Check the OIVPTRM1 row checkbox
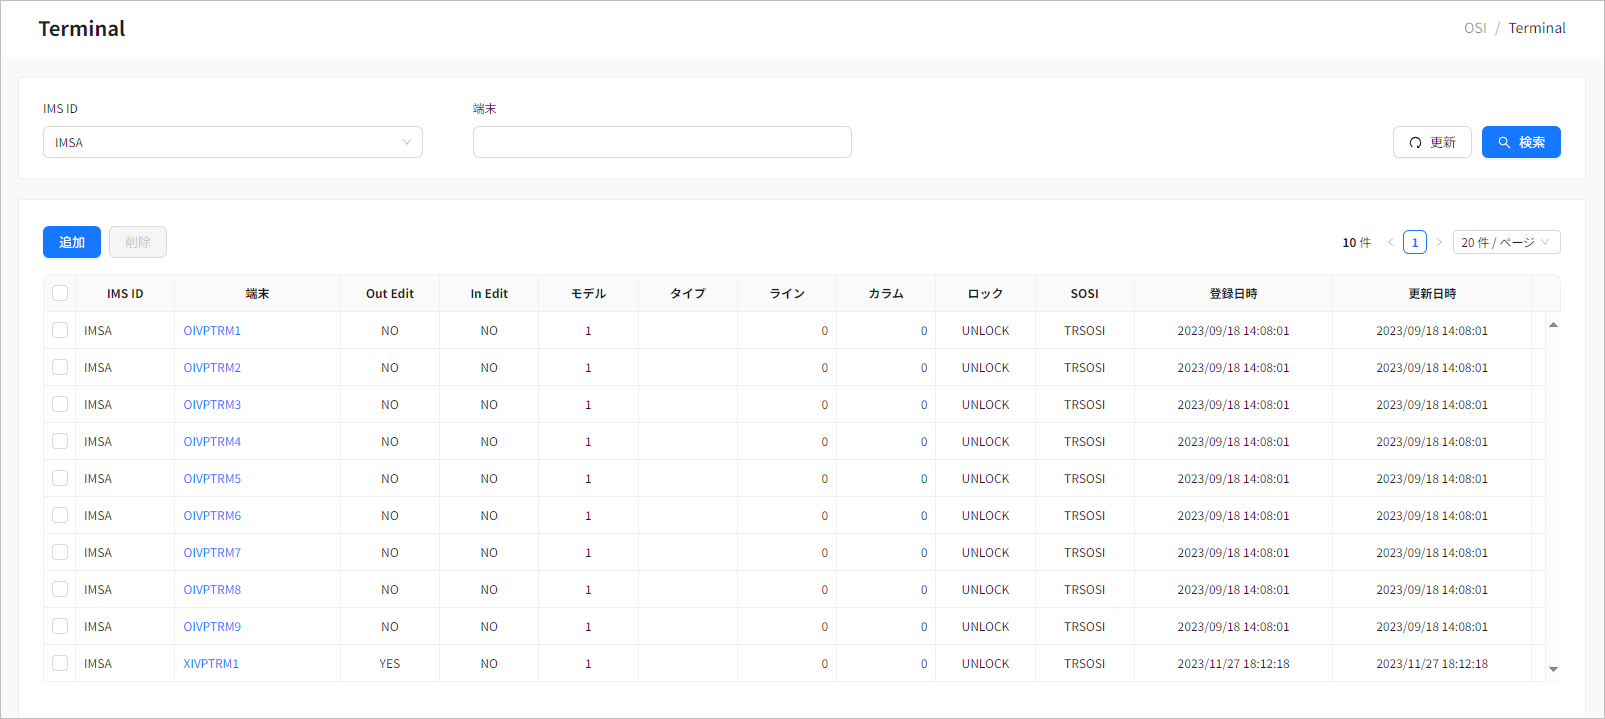Screen dimensions: 1605x719 point(60,330)
